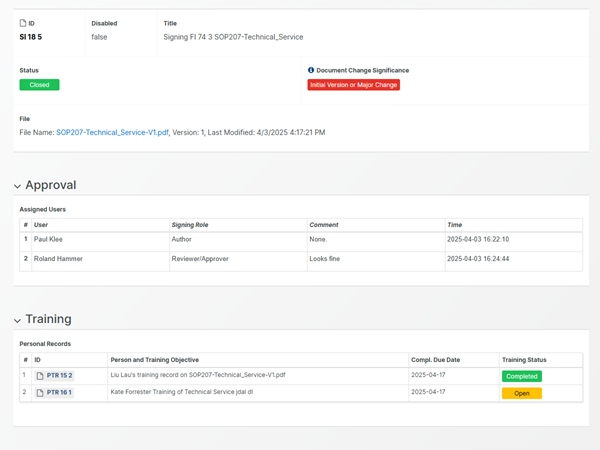Click the Person and Training Objective header

pyautogui.click(x=155, y=359)
